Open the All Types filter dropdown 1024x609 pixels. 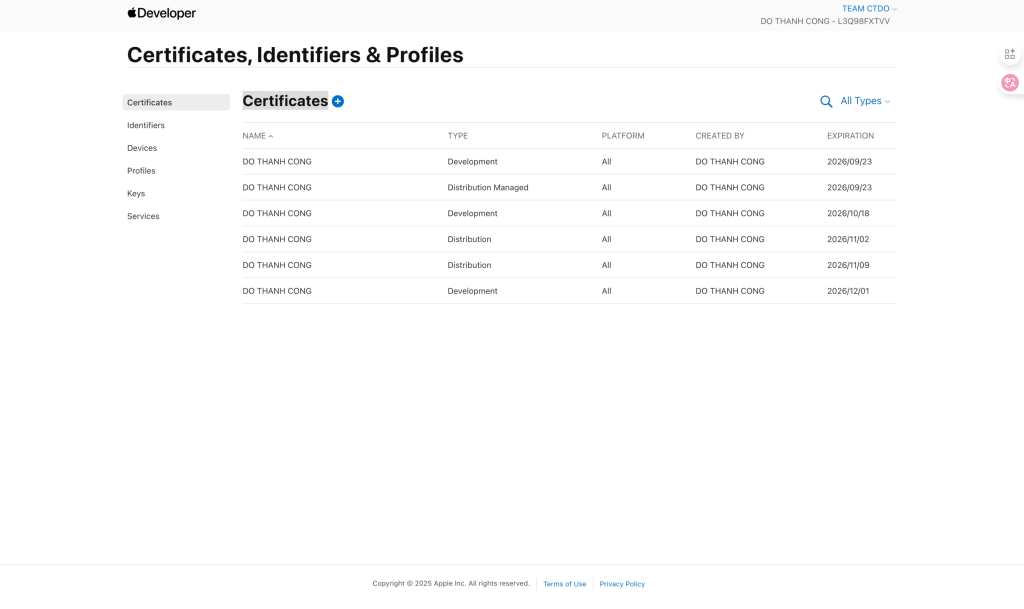[864, 101]
